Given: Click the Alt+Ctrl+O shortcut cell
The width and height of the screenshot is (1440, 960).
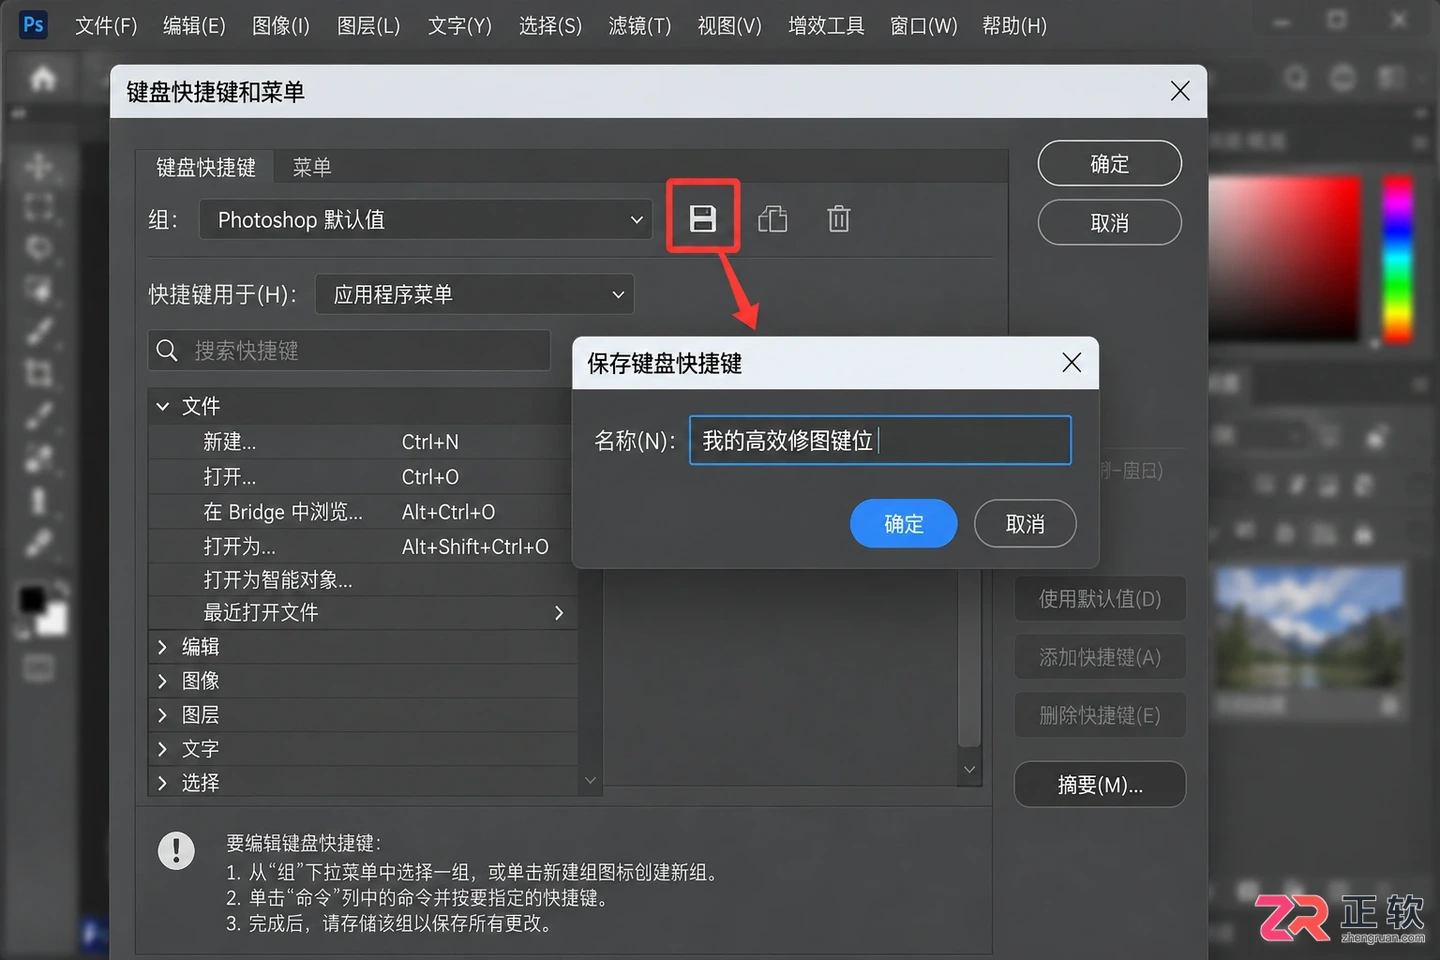Looking at the screenshot, I should click(448, 512).
